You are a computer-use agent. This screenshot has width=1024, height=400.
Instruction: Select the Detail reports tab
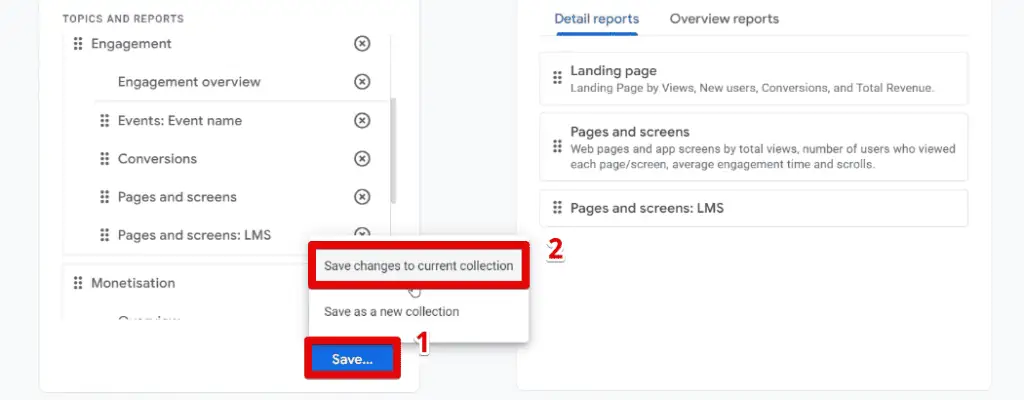click(597, 19)
